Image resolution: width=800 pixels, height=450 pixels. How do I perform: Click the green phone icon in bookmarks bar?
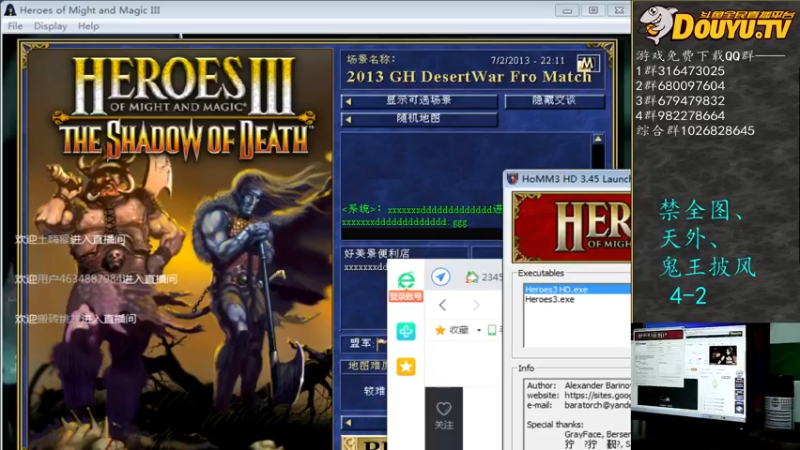click(492, 330)
